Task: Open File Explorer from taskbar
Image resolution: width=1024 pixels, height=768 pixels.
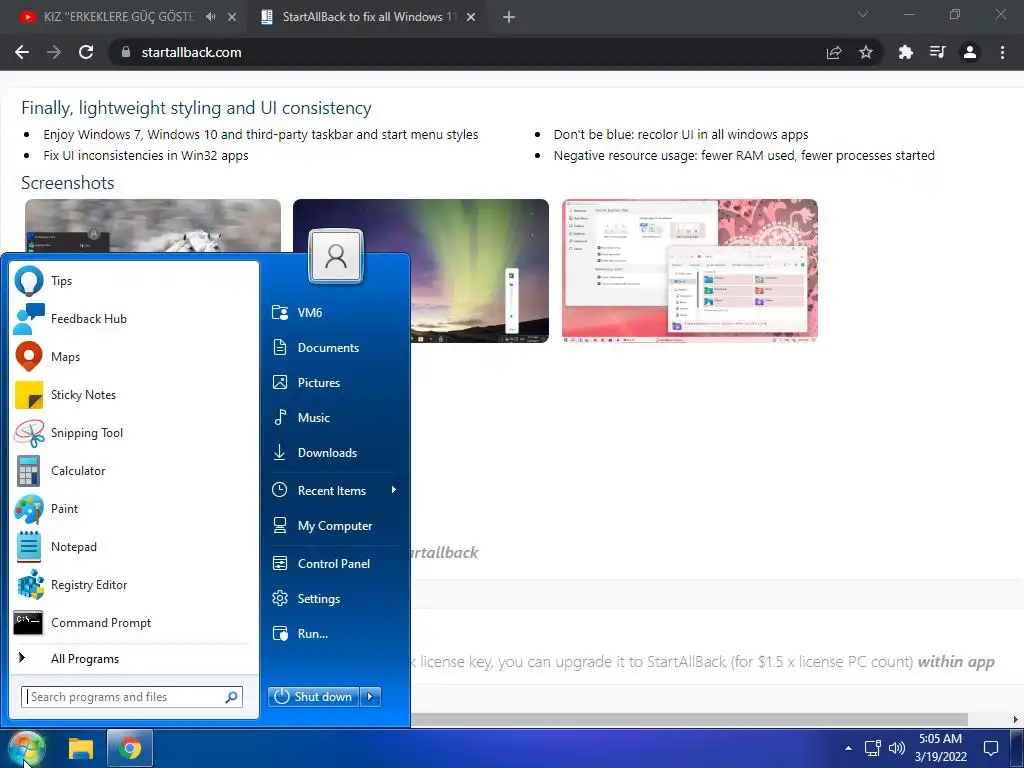Action: coord(81,748)
